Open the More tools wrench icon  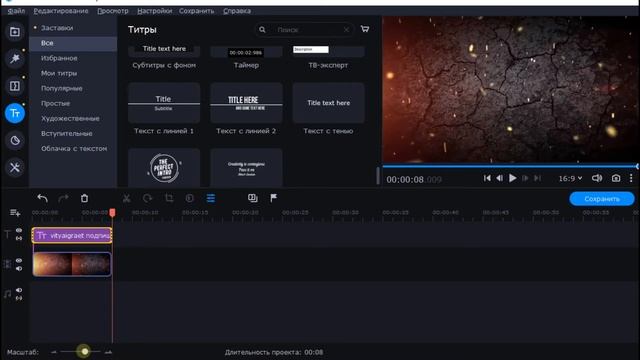pos(15,167)
